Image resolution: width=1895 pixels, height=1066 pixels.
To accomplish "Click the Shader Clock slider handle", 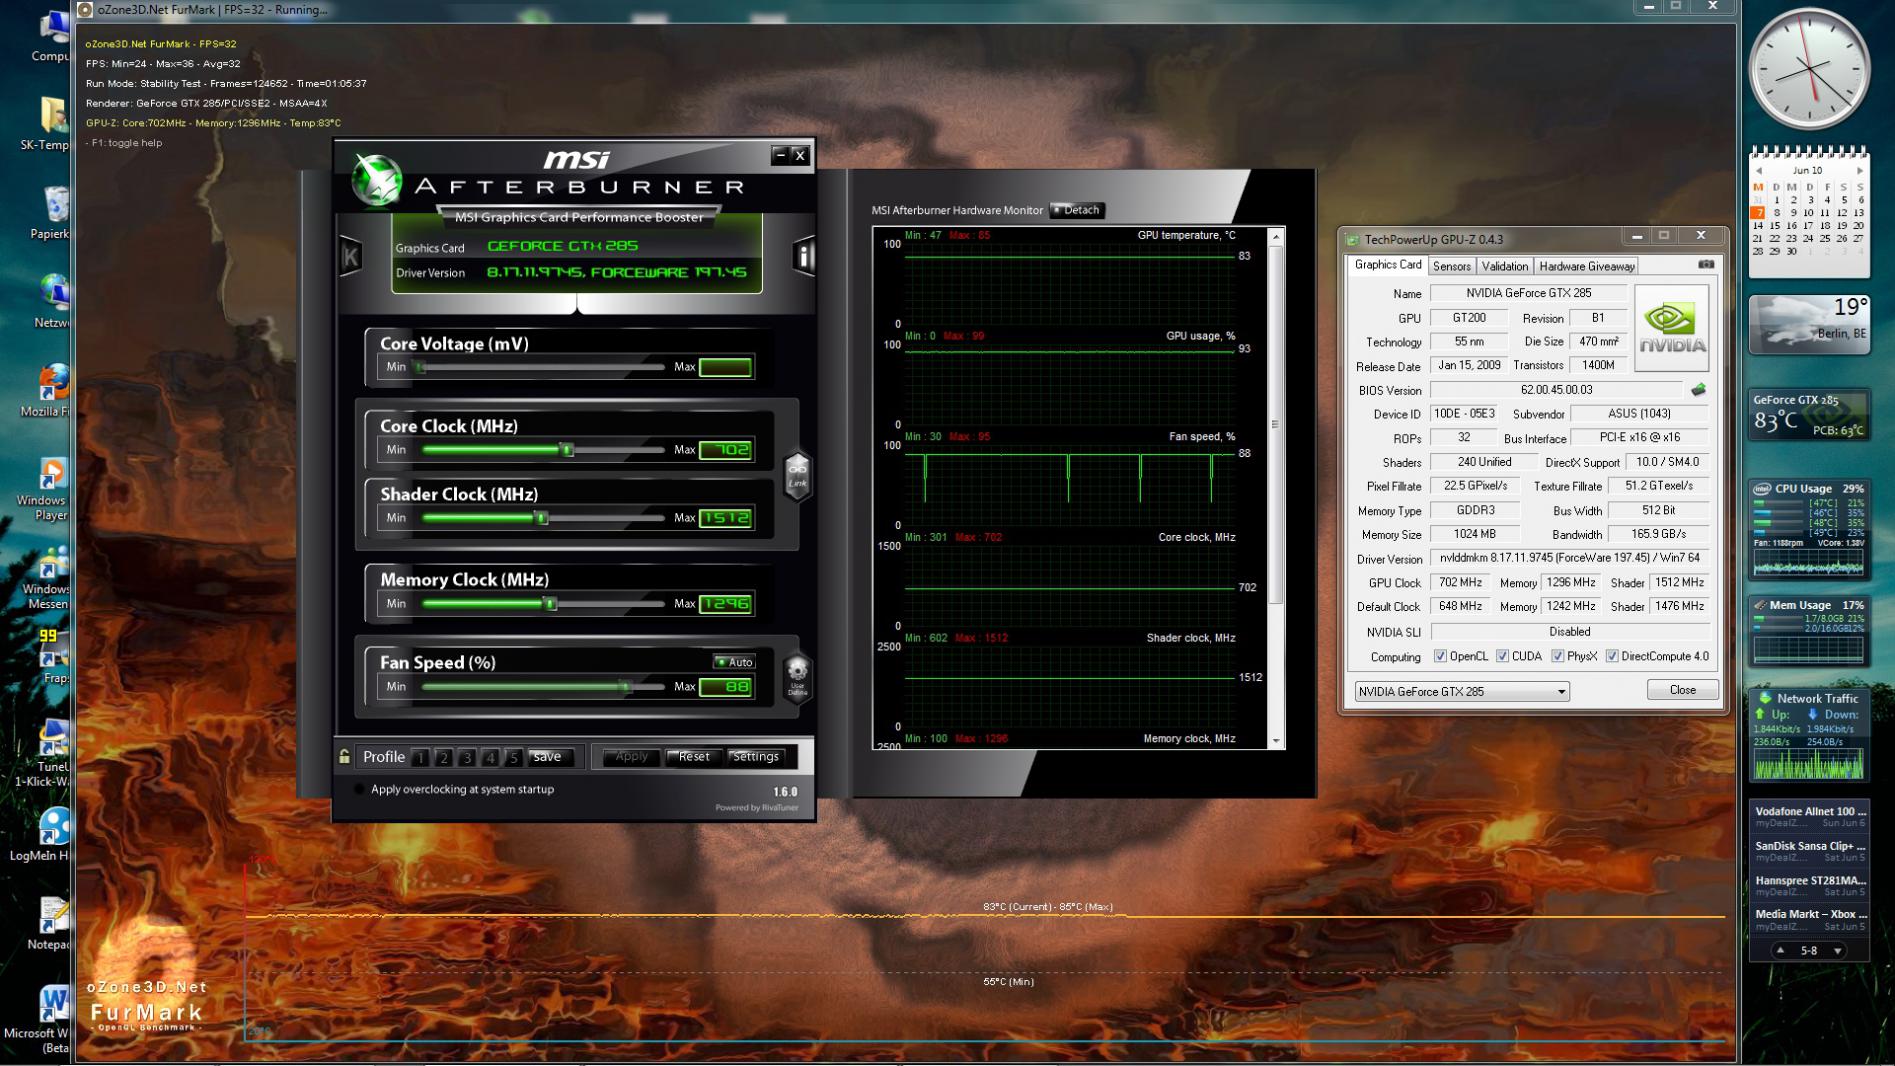I will click(541, 518).
